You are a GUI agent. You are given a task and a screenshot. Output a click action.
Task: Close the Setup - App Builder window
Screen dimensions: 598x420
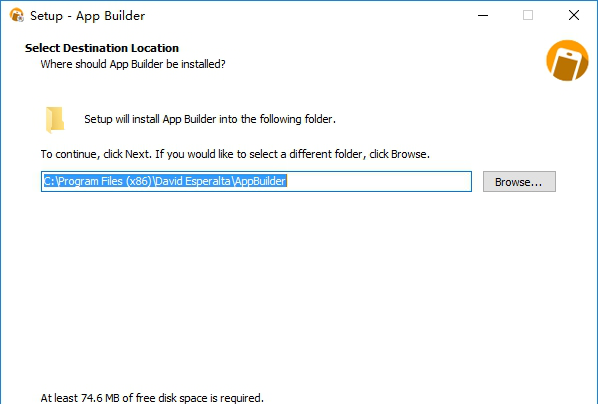click(x=574, y=16)
